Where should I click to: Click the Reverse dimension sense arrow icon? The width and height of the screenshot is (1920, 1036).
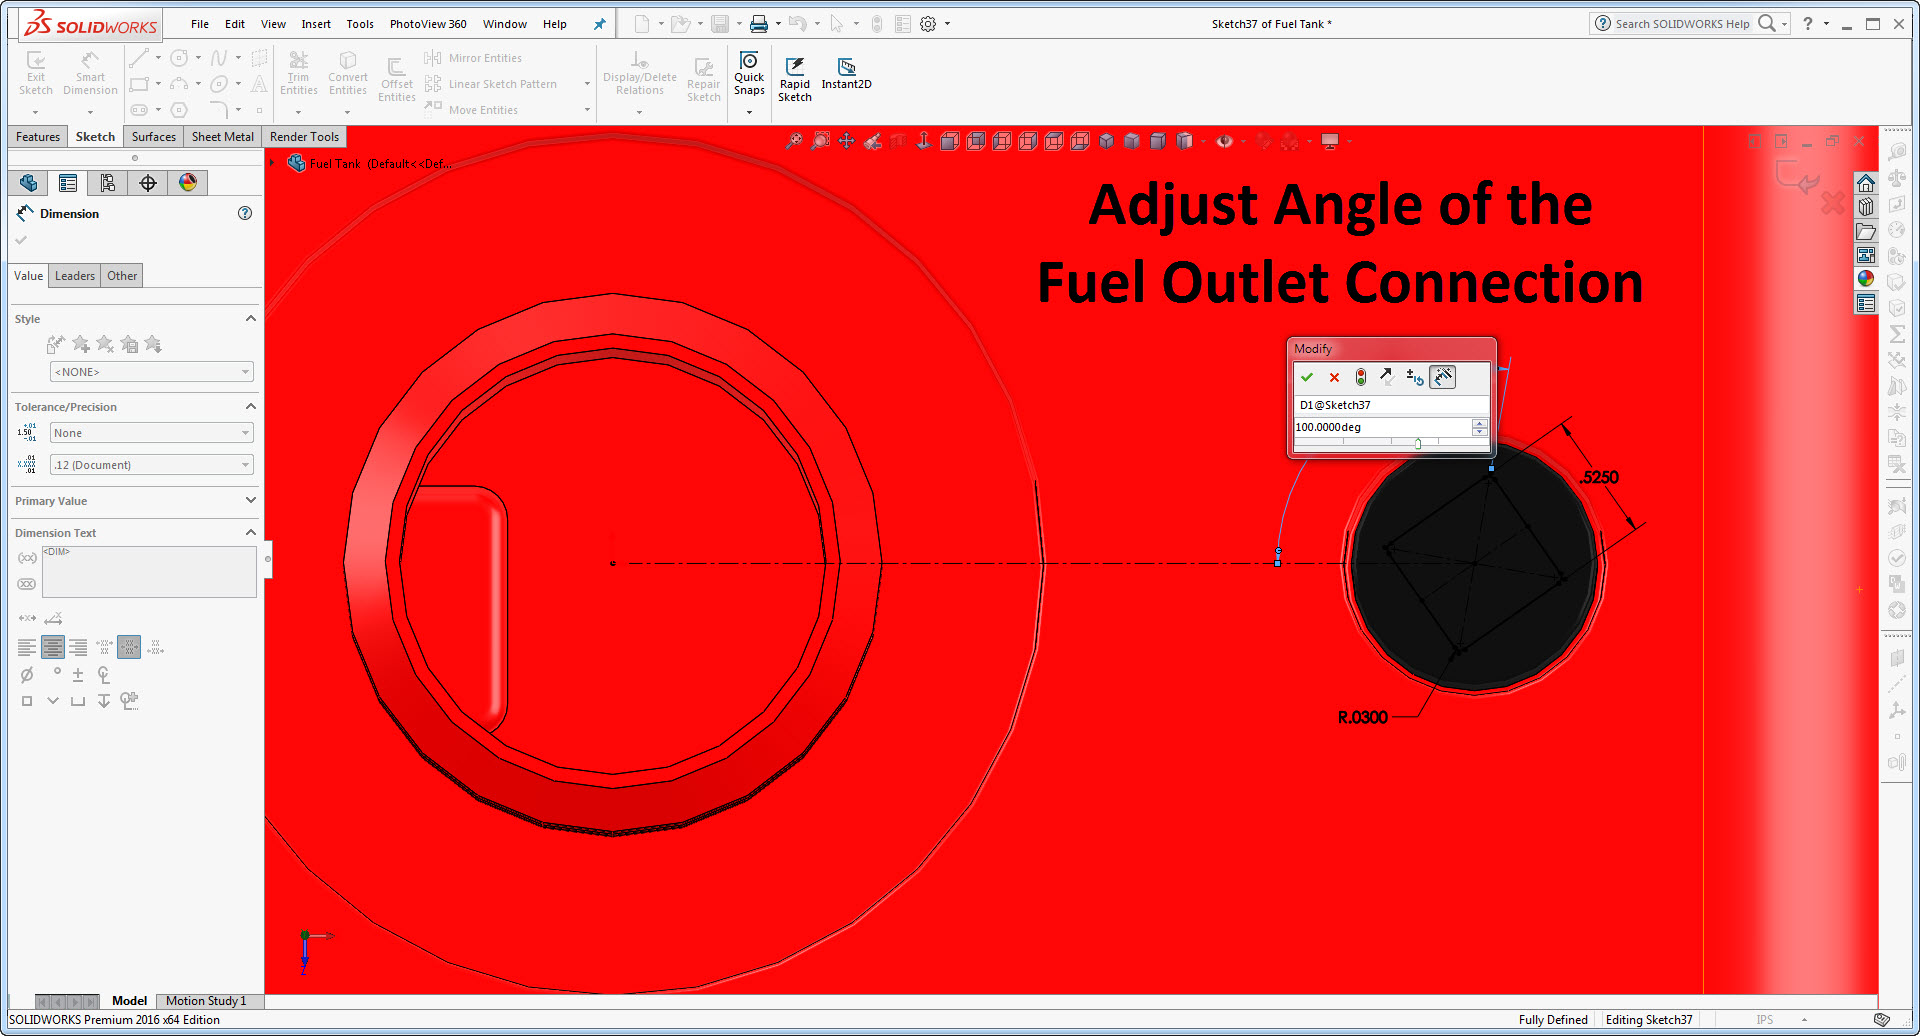tap(1387, 377)
